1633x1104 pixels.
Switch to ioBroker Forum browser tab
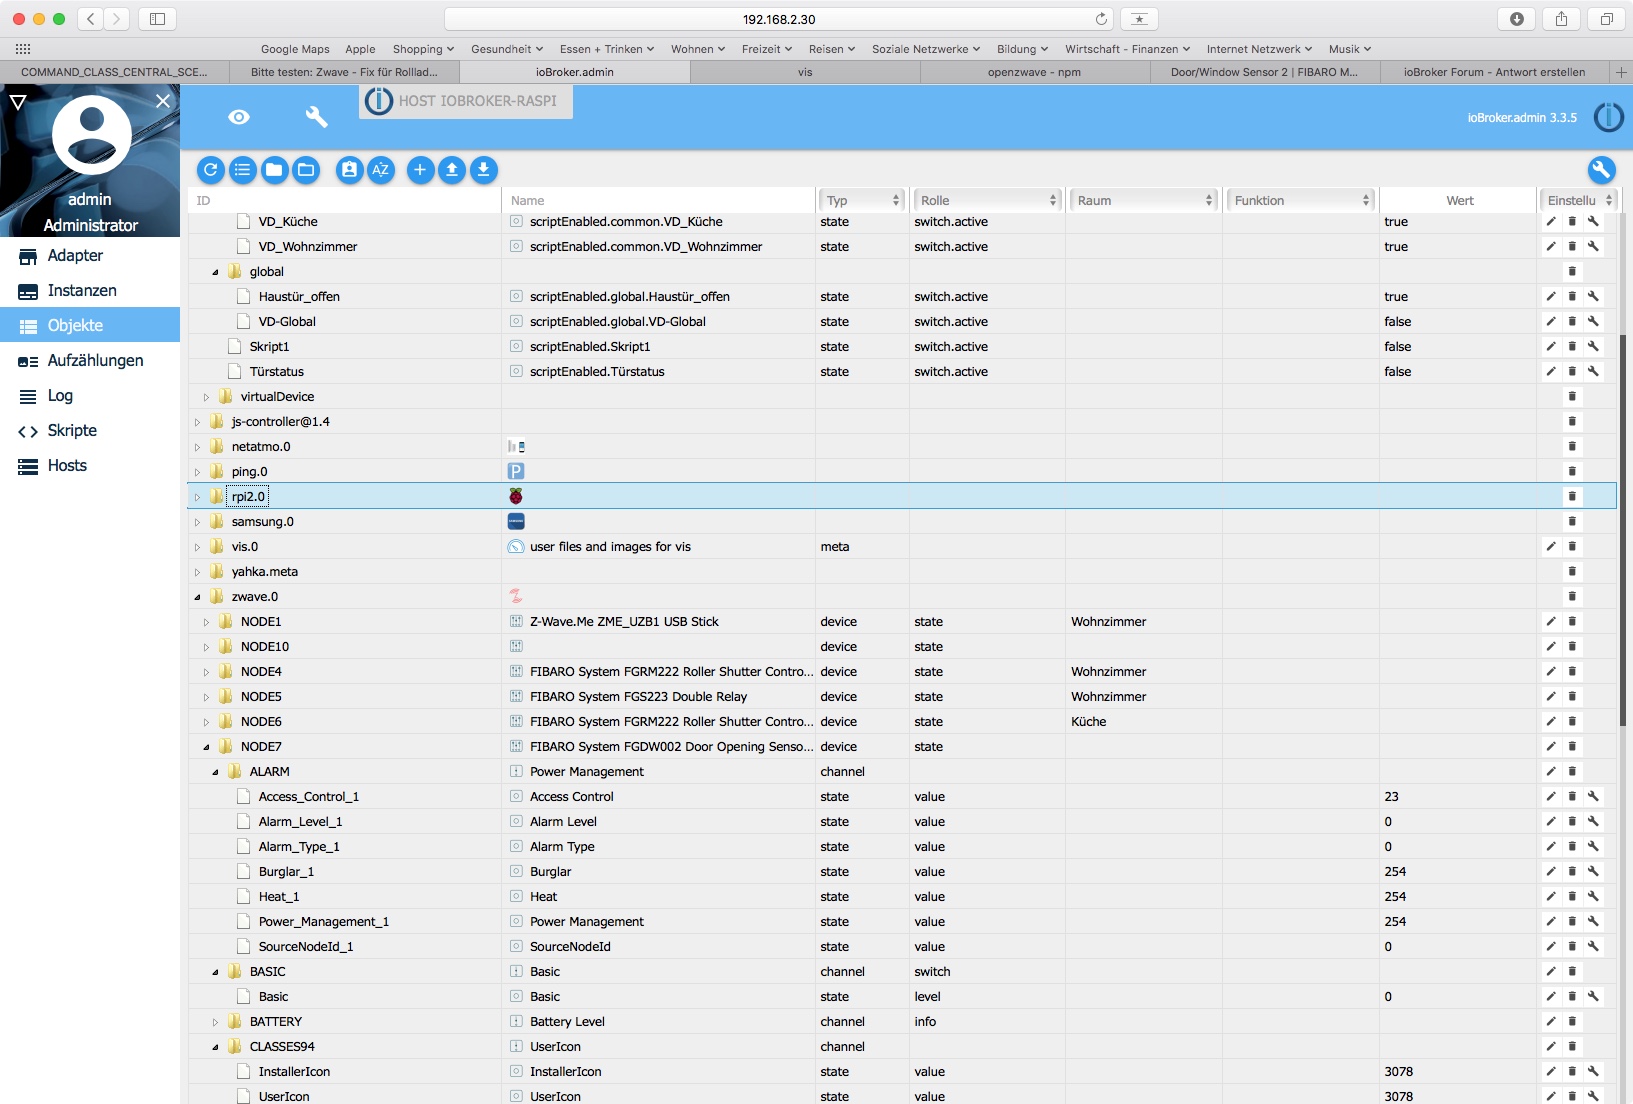(1494, 72)
